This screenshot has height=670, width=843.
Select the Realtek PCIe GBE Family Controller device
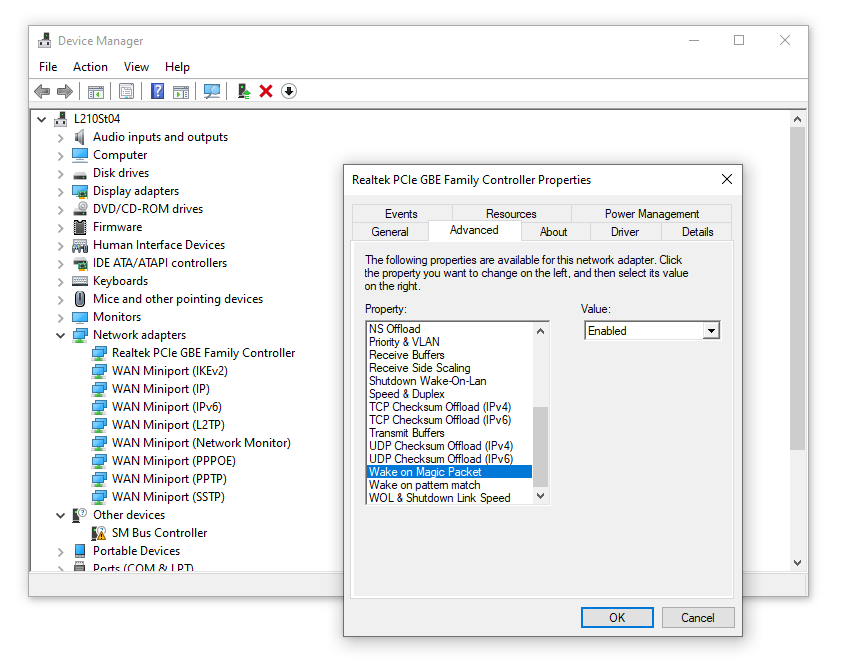pyautogui.click(x=203, y=353)
